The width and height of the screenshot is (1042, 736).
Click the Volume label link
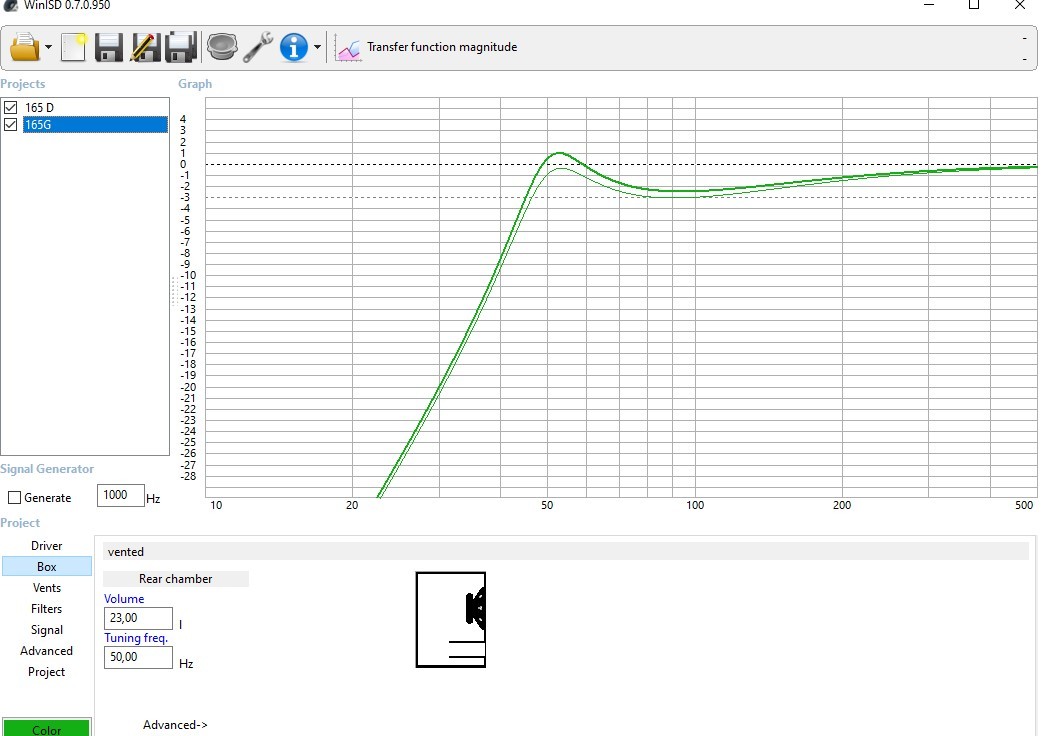(x=124, y=598)
